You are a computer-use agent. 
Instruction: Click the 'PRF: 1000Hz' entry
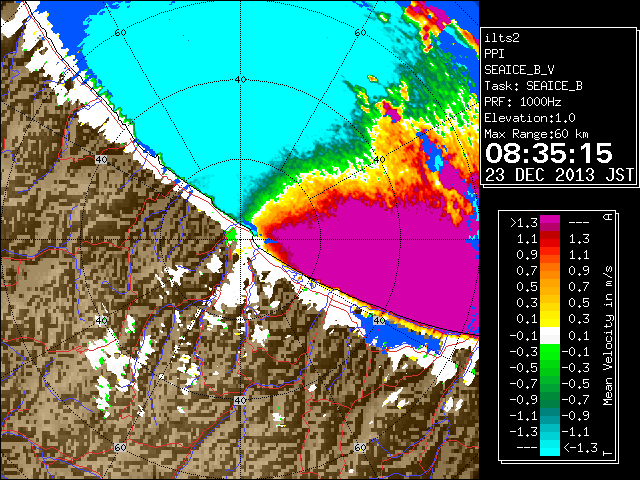click(x=523, y=102)
